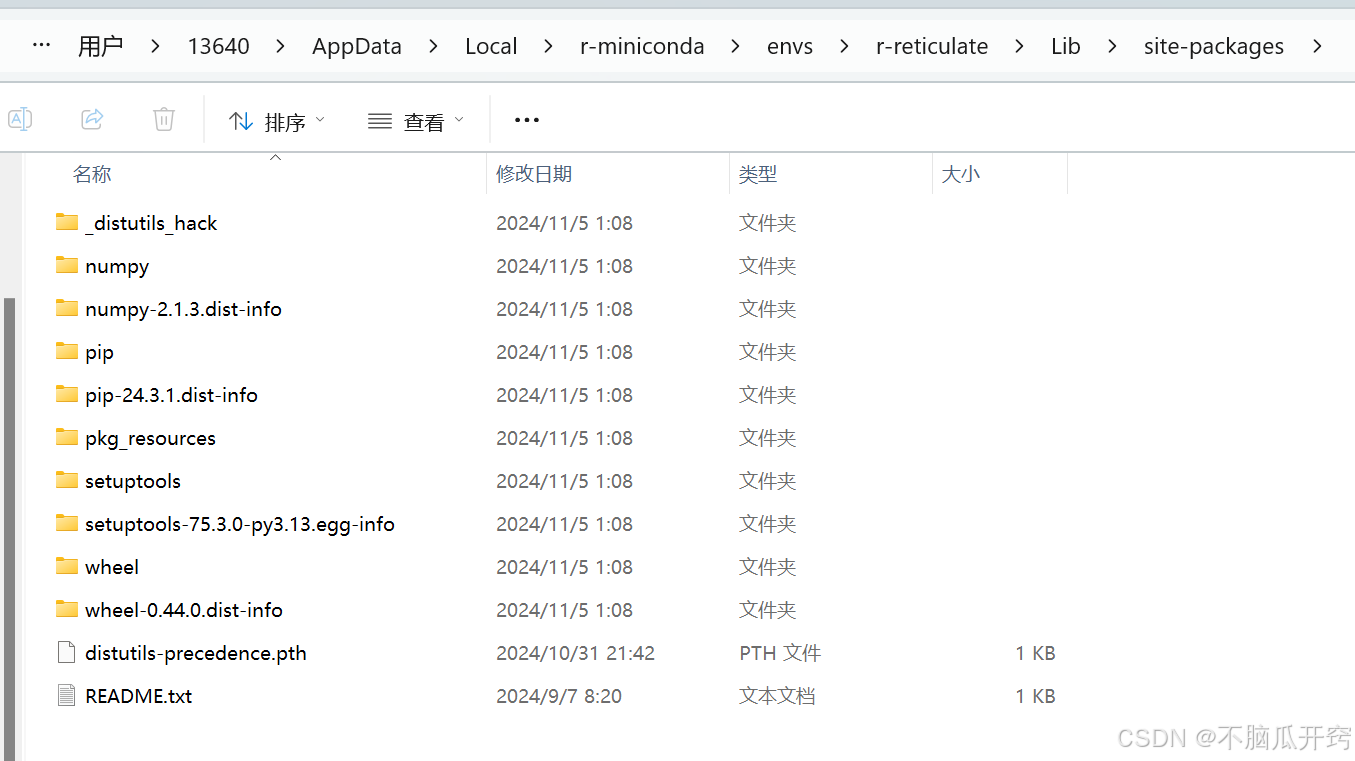Viewport: 1355px width, 761px height.
Task: Open the 排序 sort dropdown
Action: pyautogui.click(x=277, y=121)
